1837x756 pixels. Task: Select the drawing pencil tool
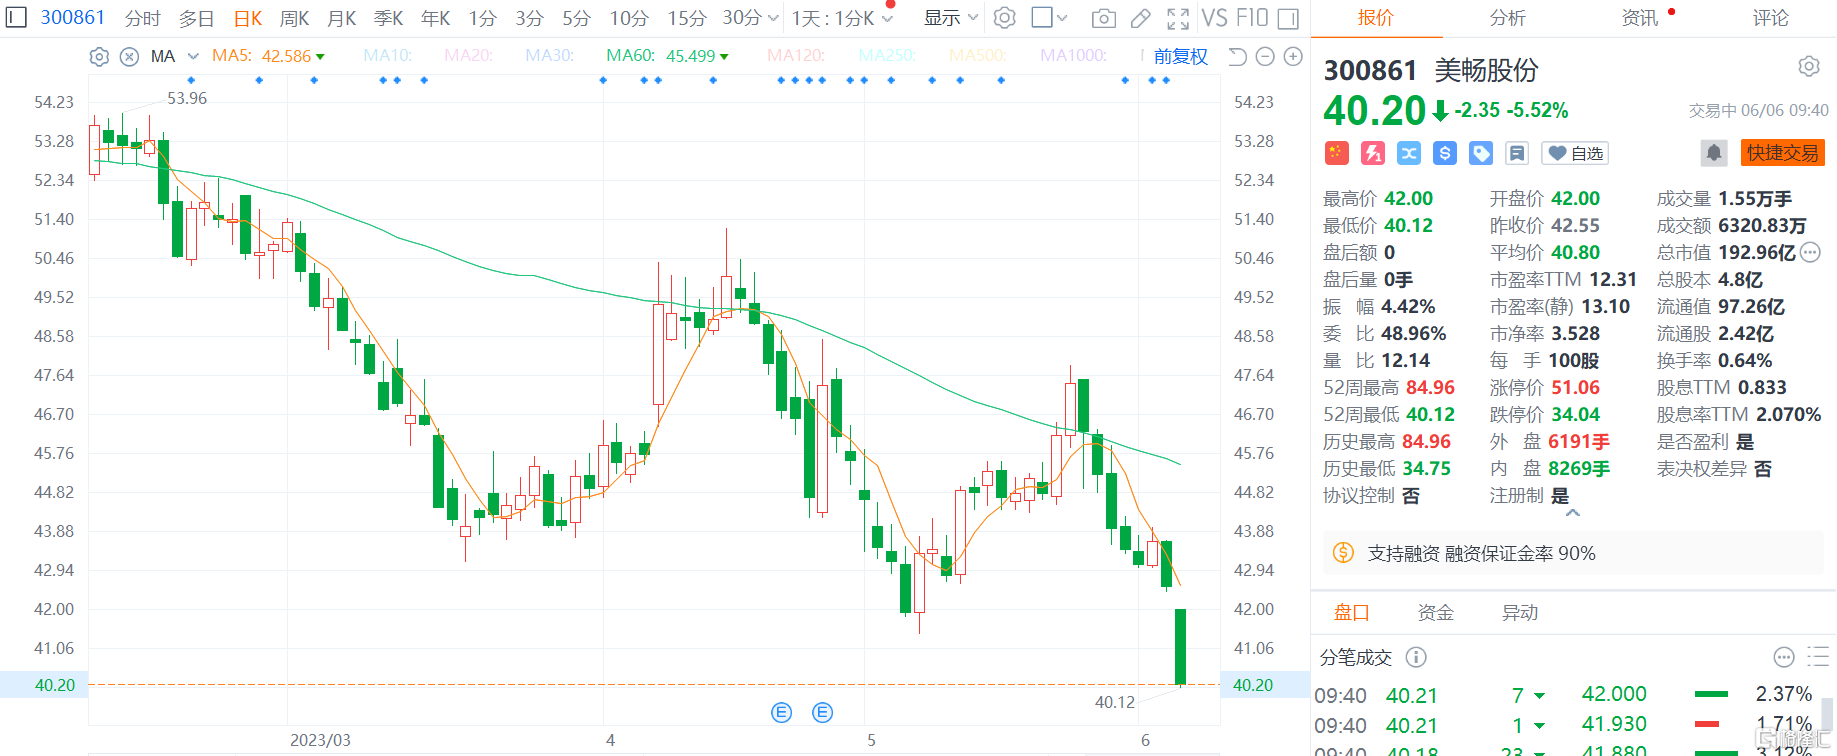coord(1141,18)
